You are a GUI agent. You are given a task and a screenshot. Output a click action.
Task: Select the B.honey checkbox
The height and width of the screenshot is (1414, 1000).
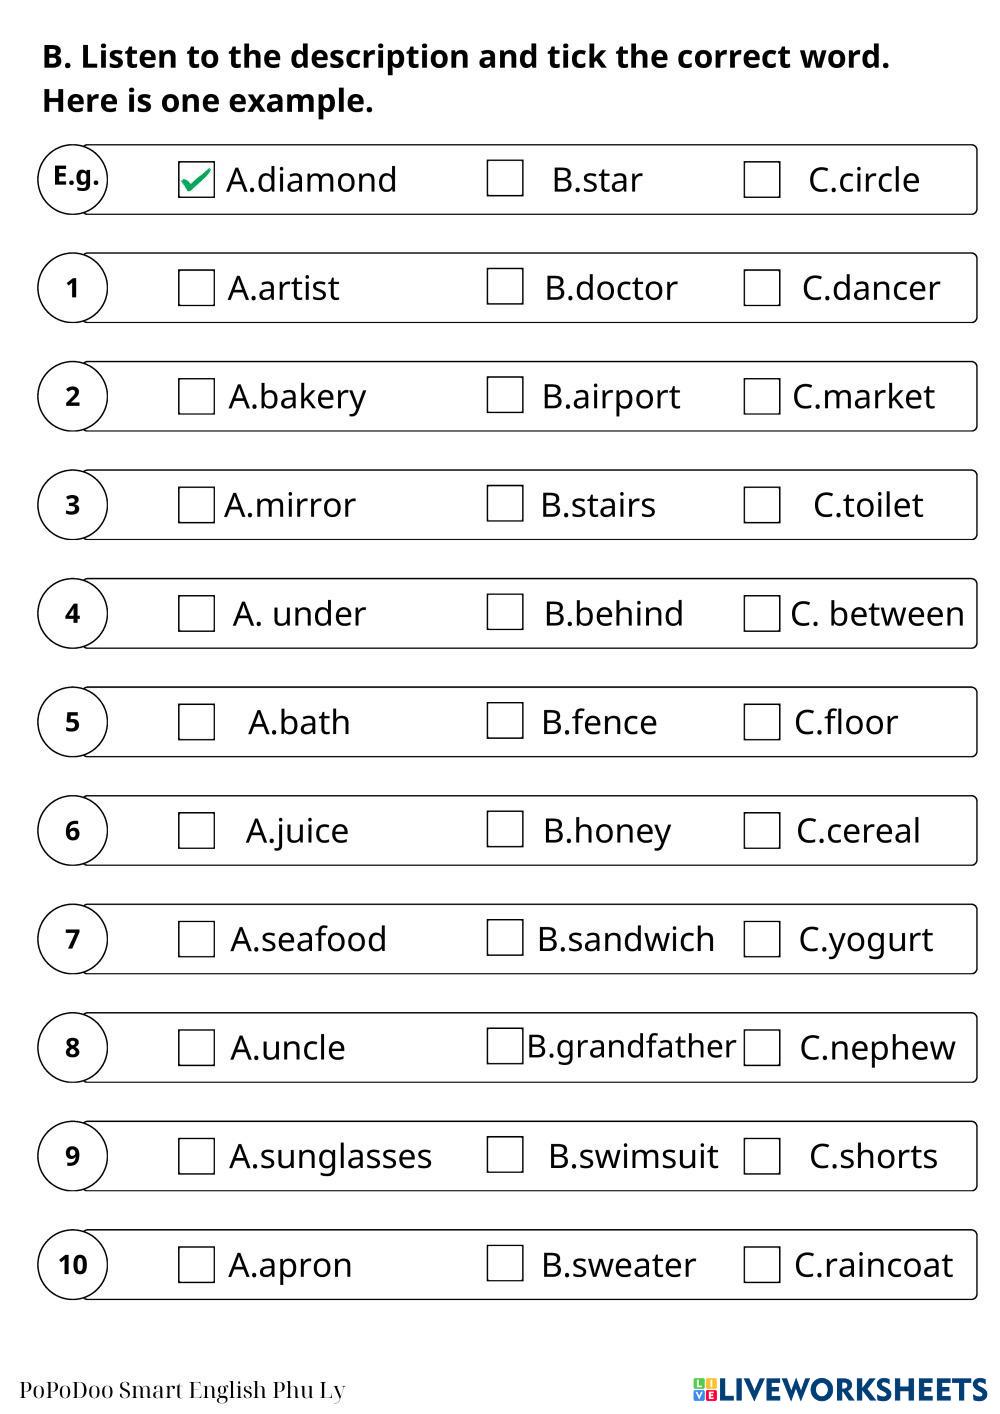(505, 829)
